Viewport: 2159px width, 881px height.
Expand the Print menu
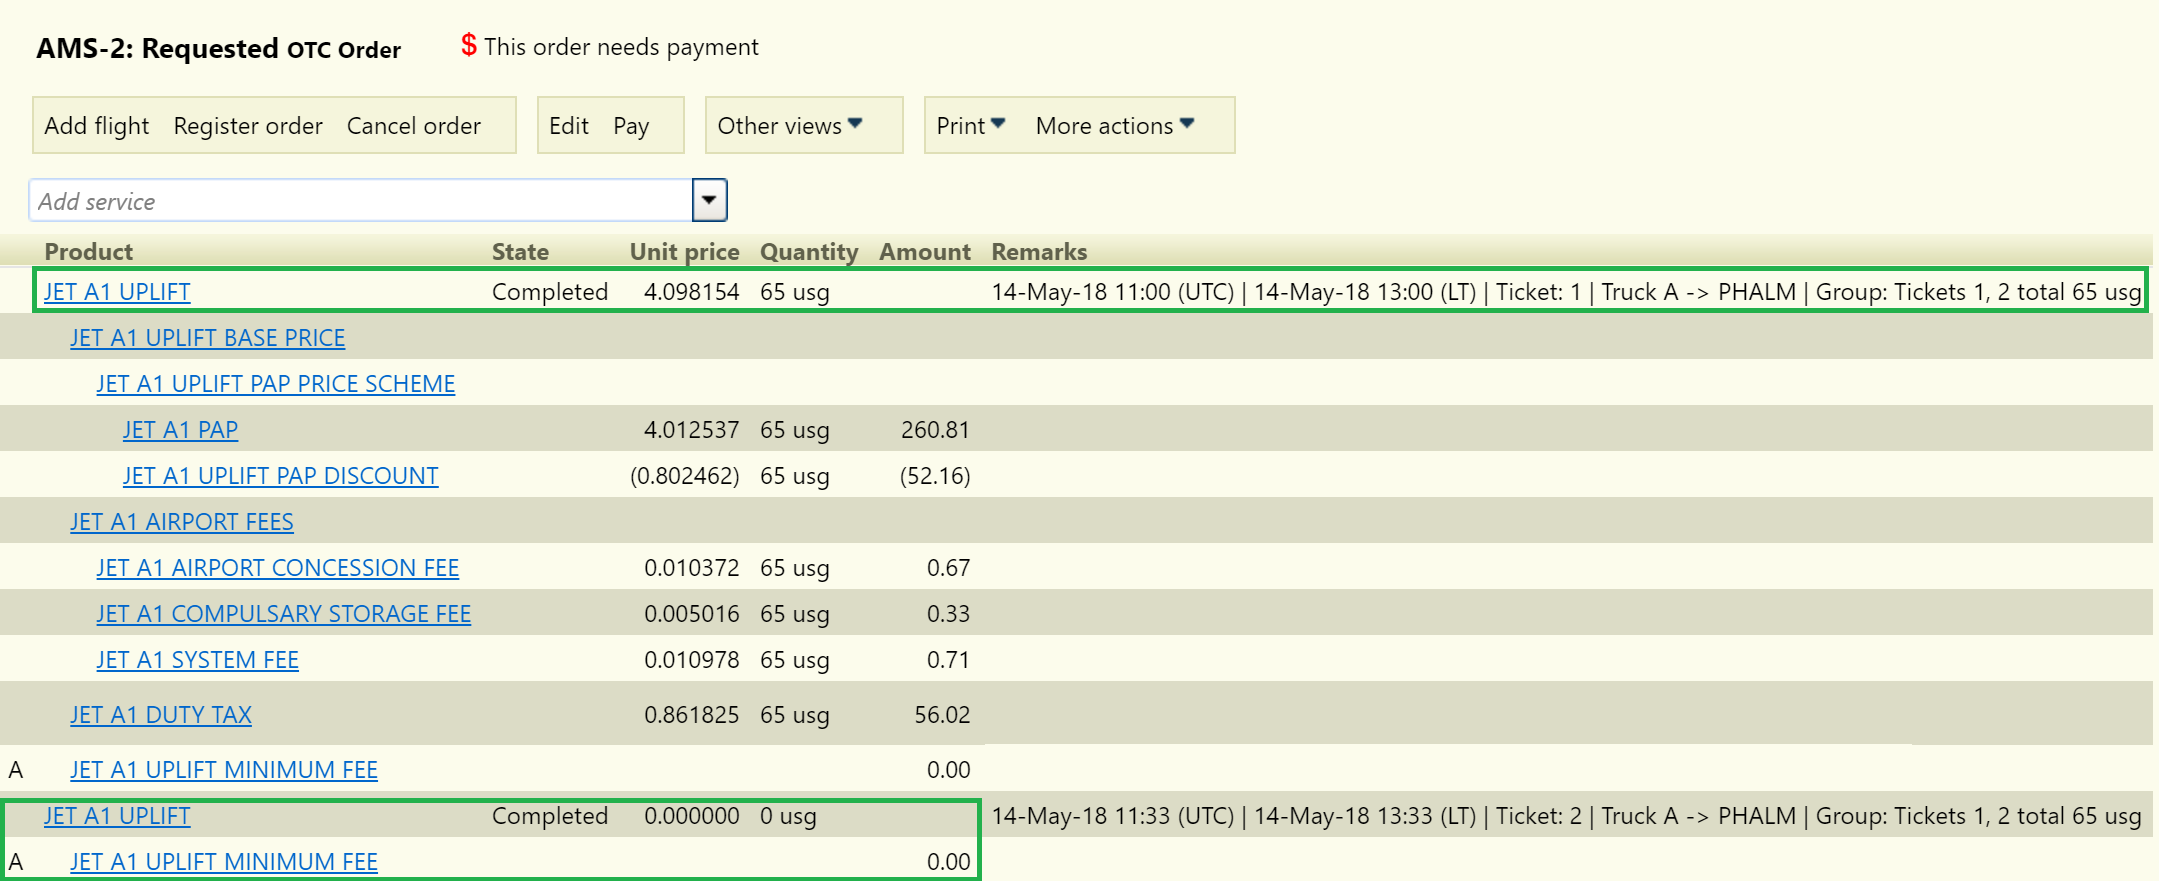tap(971, 126)
